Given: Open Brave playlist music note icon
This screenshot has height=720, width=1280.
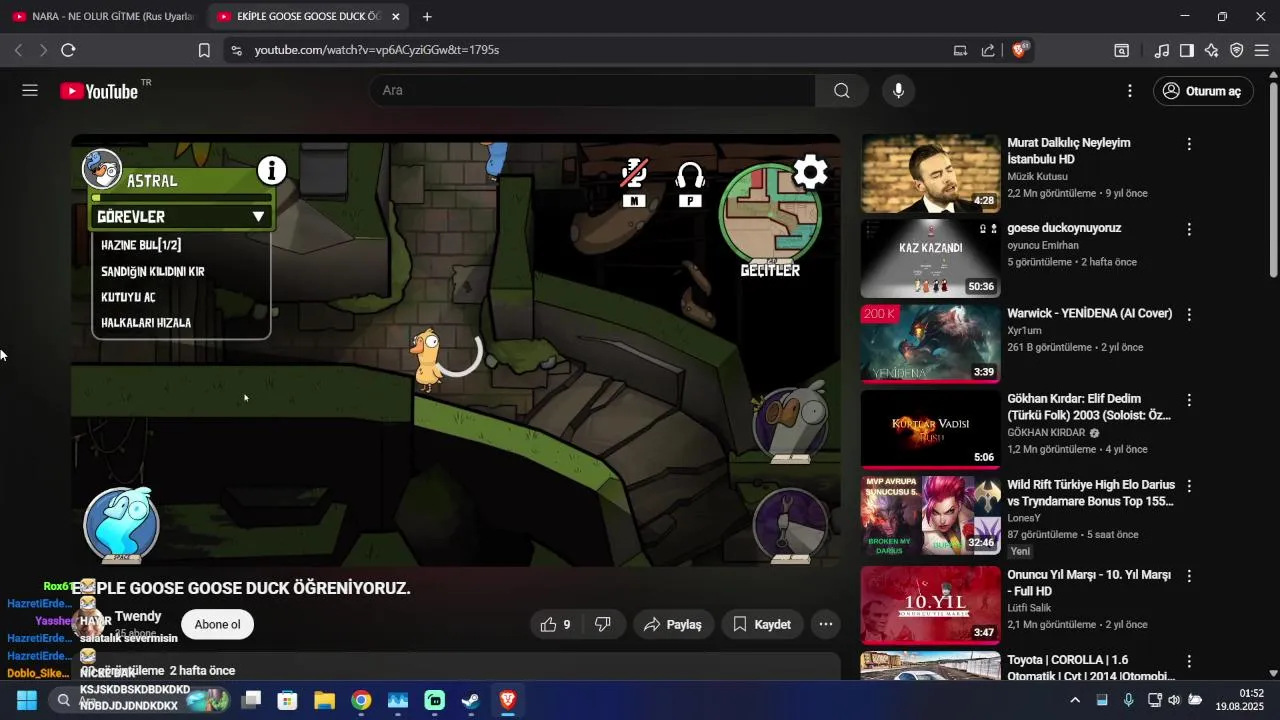Looking at the screenshot, I should coord(1162,50).
